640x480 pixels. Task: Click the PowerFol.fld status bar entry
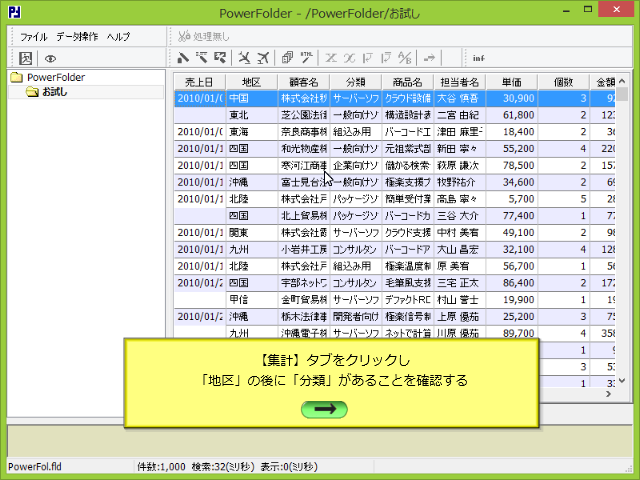[35, 467]
